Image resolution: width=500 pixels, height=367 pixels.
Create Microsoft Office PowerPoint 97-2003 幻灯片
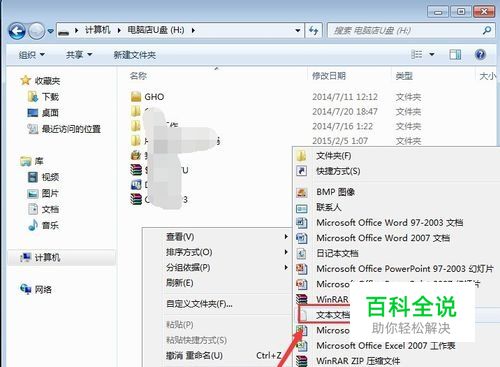(397, 269)
